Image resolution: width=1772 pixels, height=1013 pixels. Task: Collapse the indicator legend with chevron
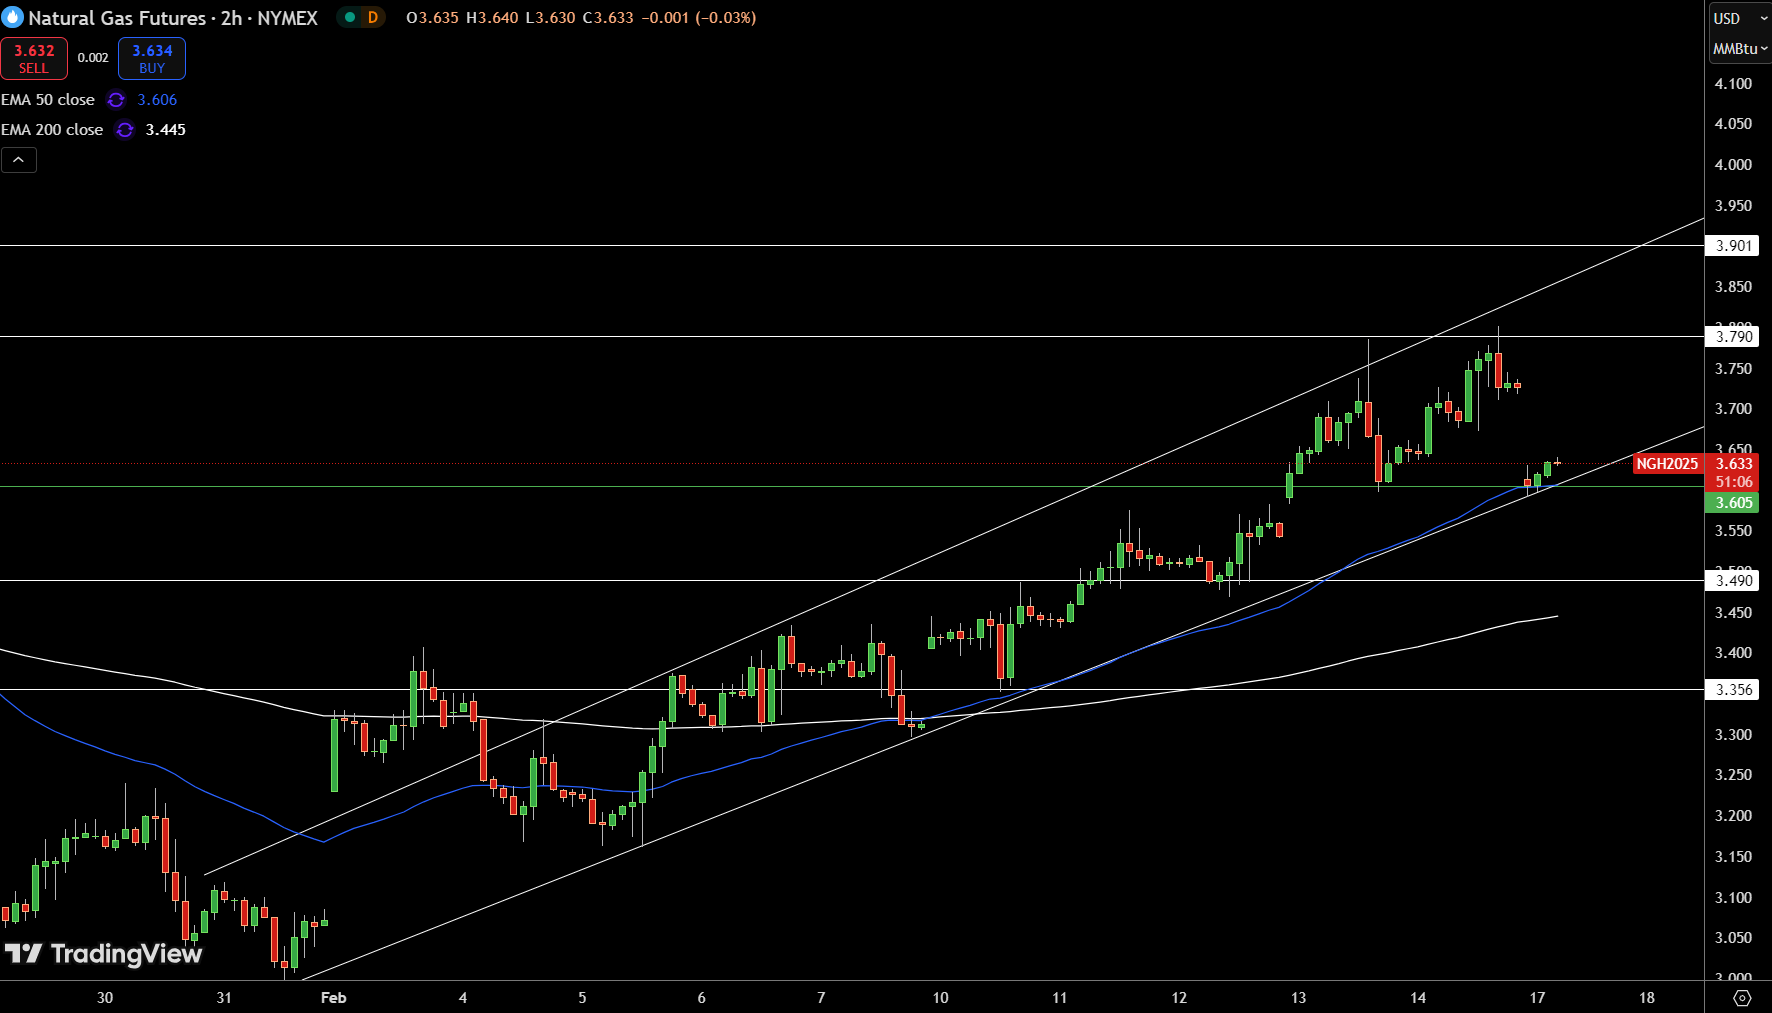[19, 160]
